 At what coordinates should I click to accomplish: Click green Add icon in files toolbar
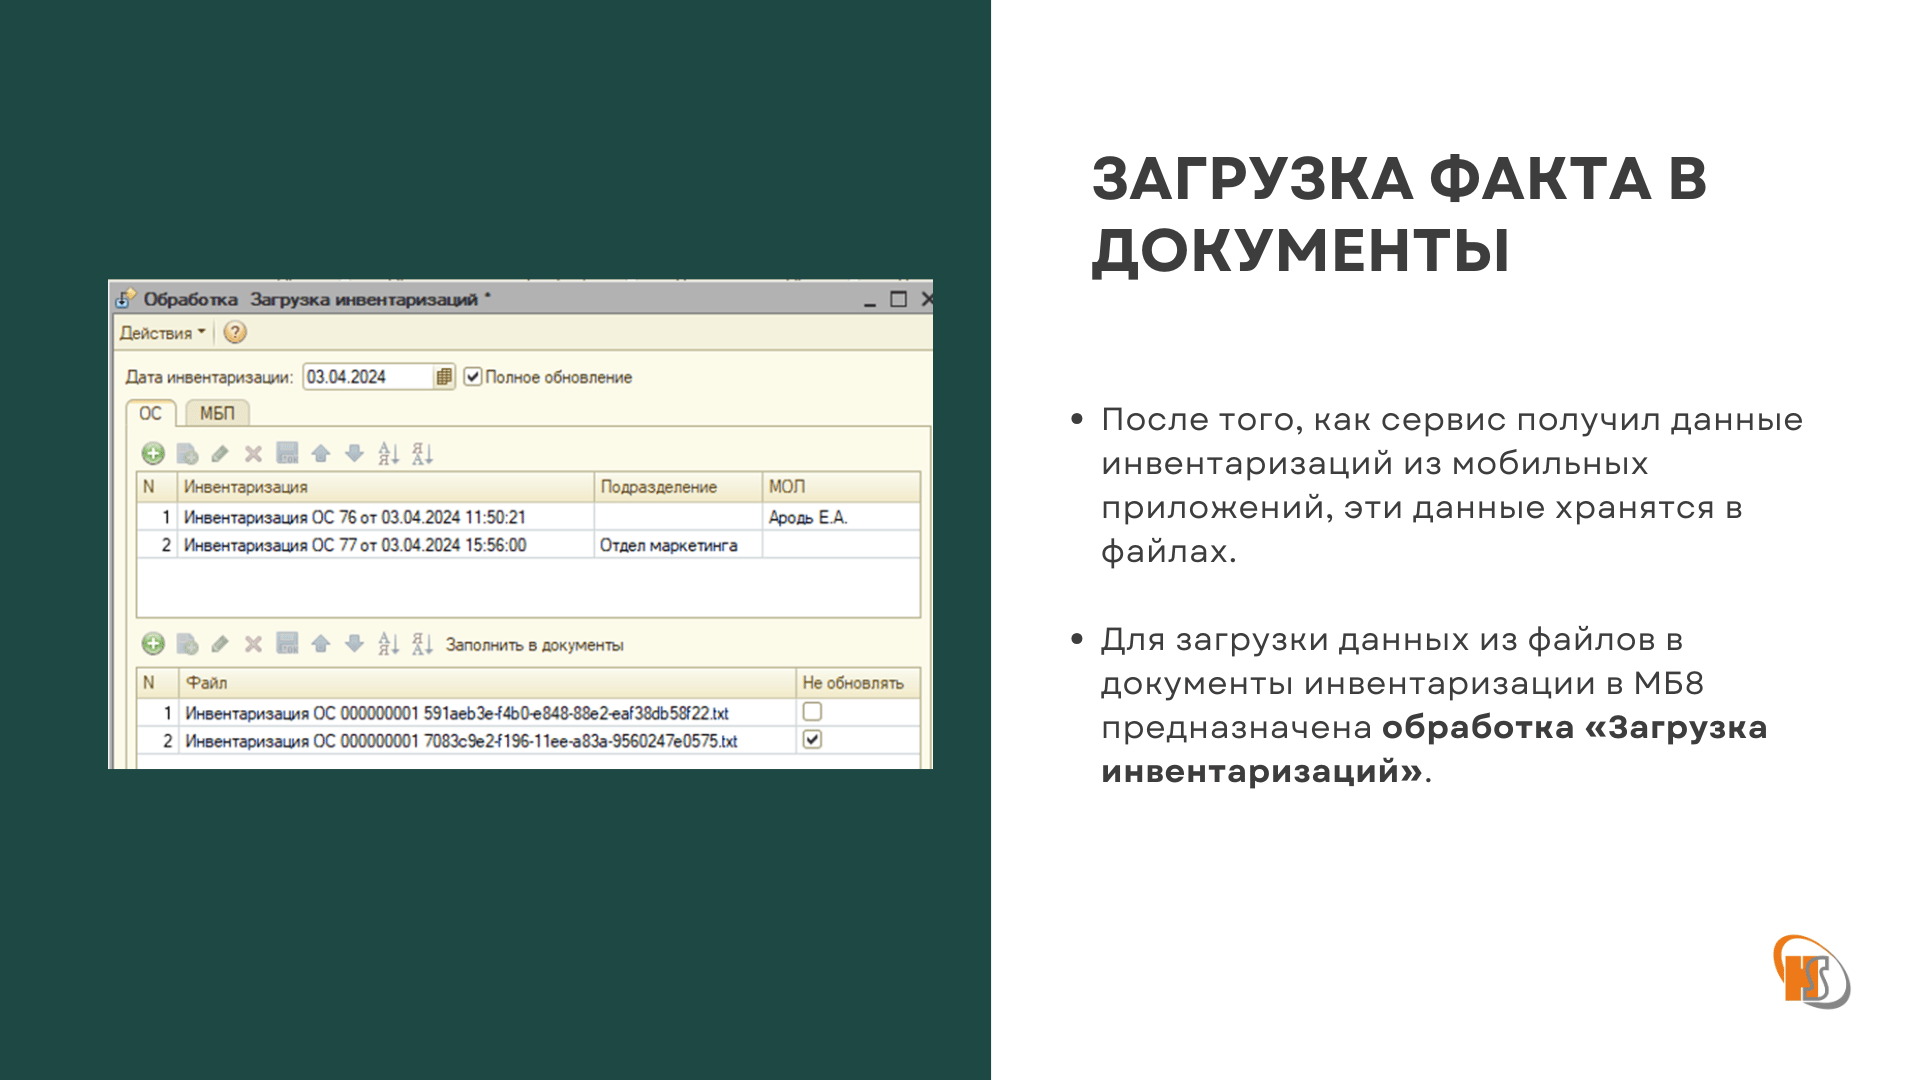[x=153, y=644]
